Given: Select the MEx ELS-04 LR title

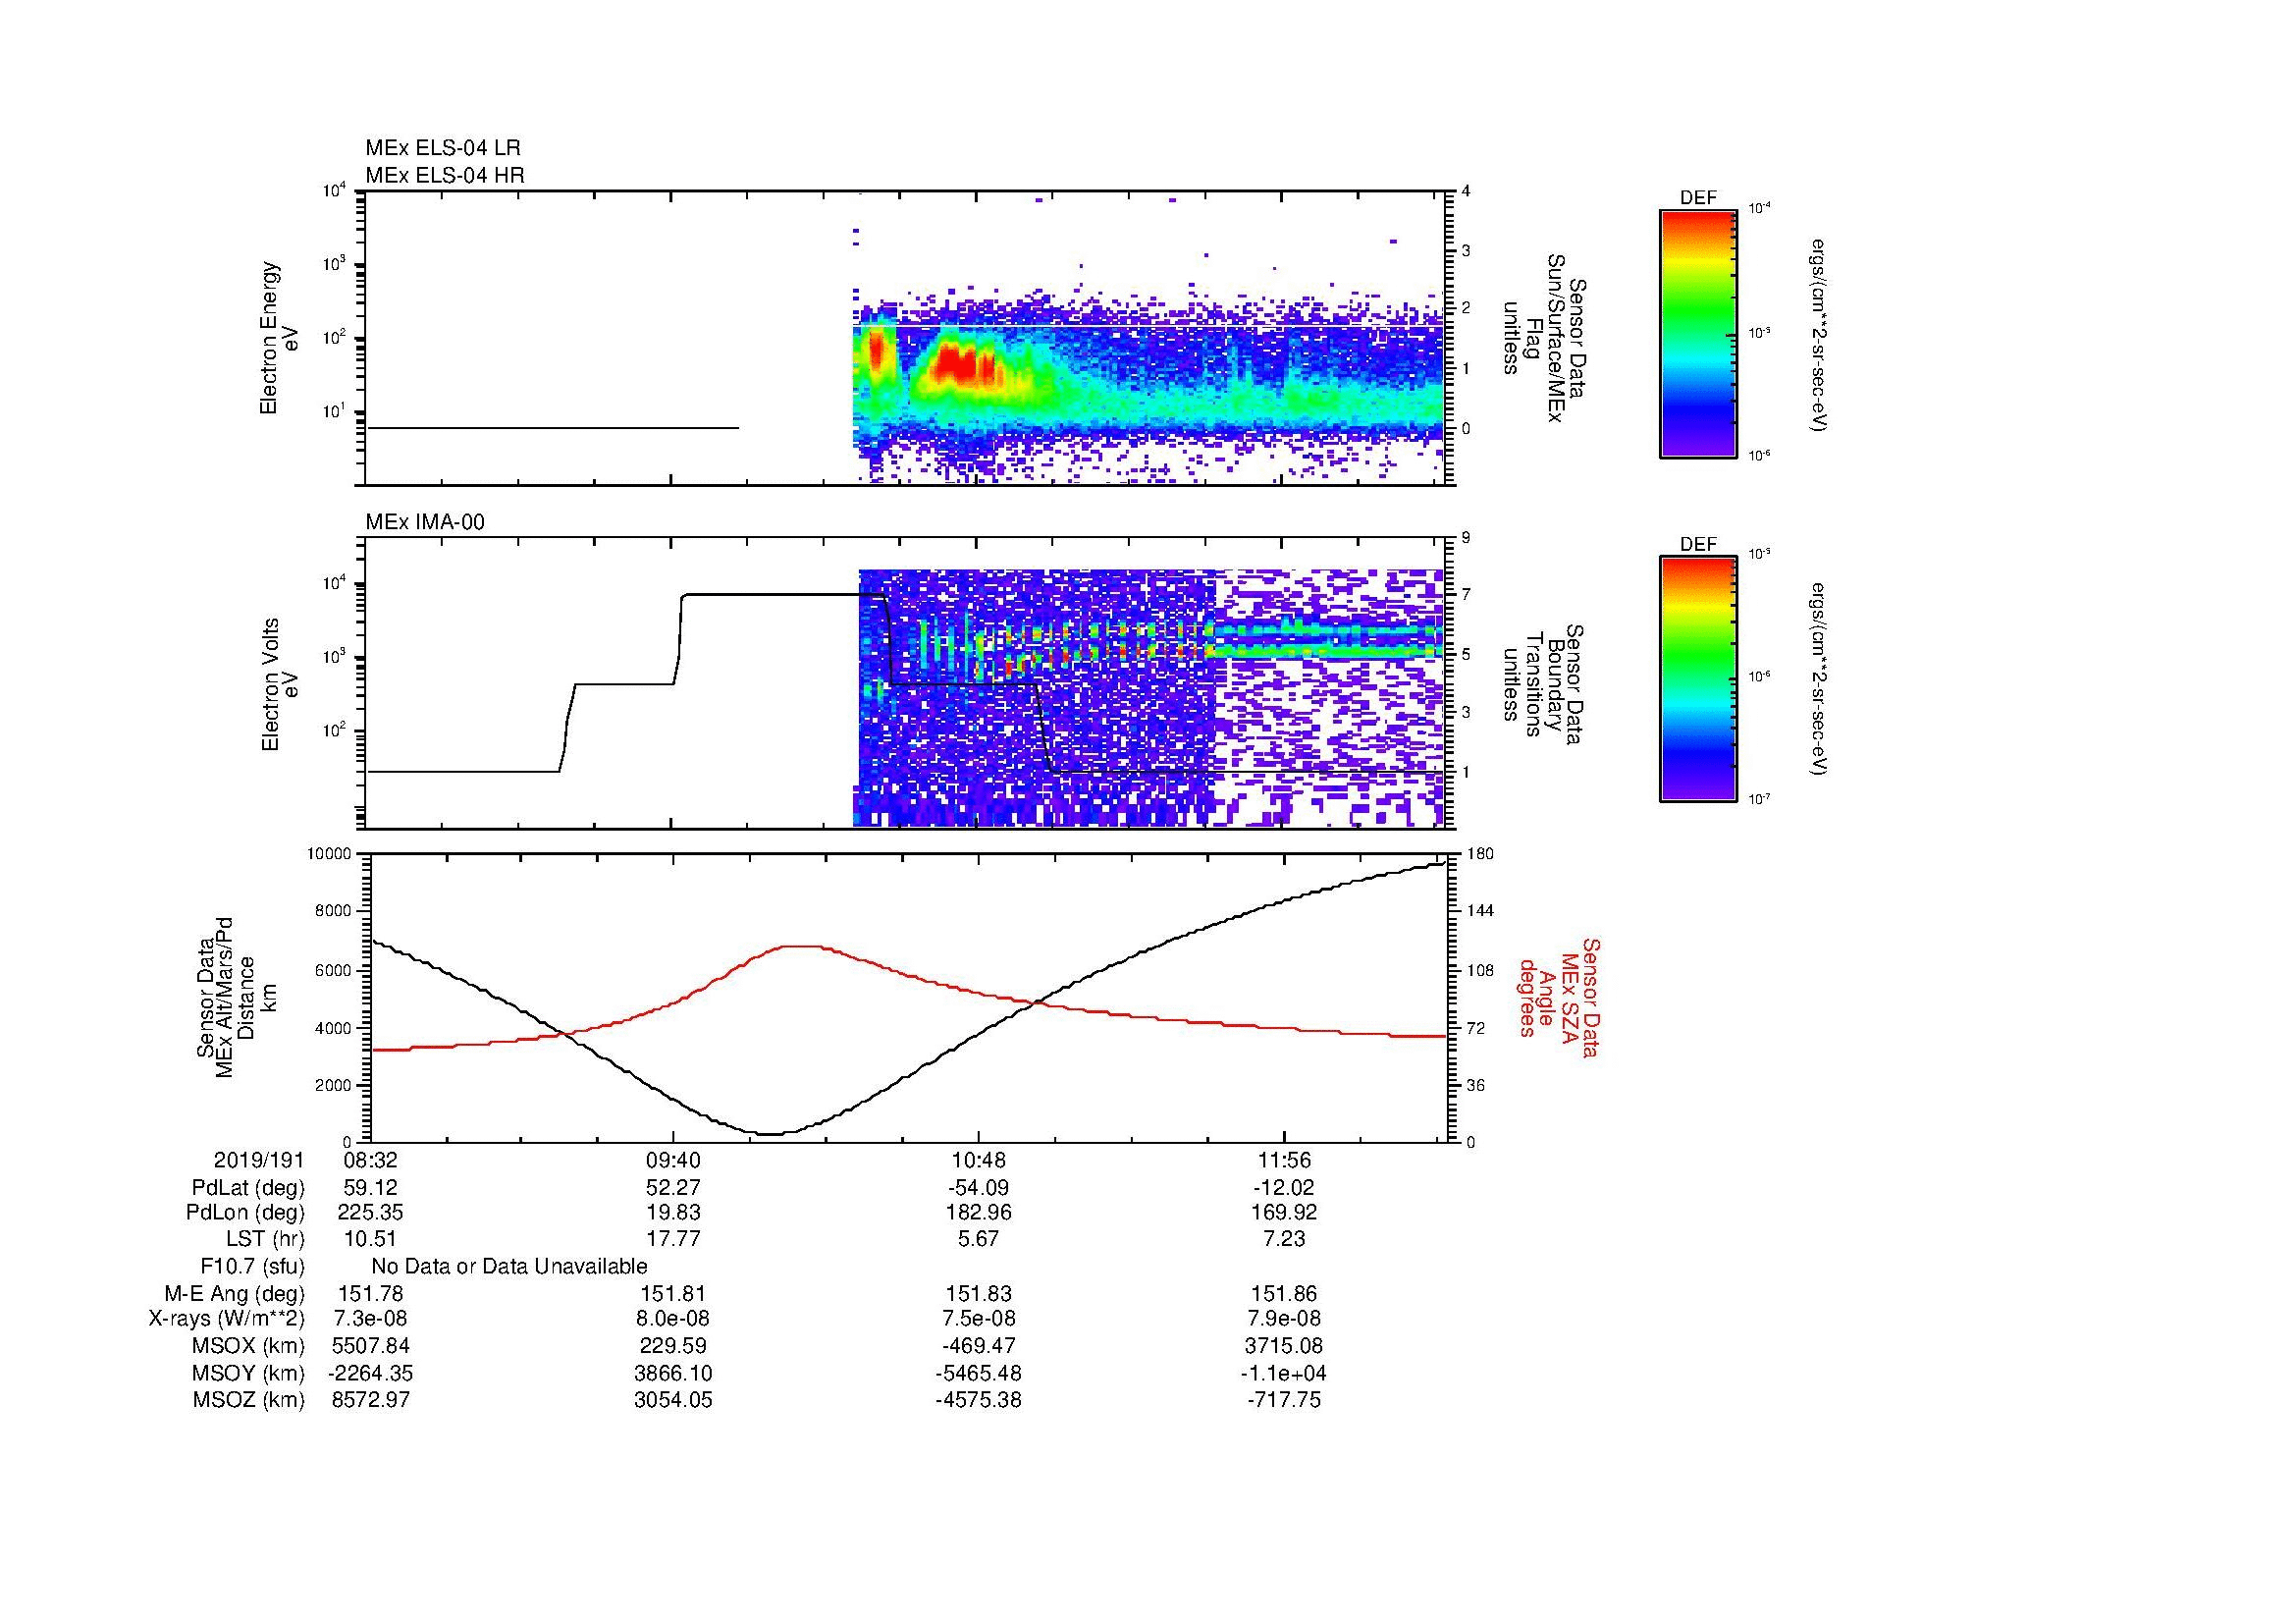Looking at the screenshot, I should (443, 148).
